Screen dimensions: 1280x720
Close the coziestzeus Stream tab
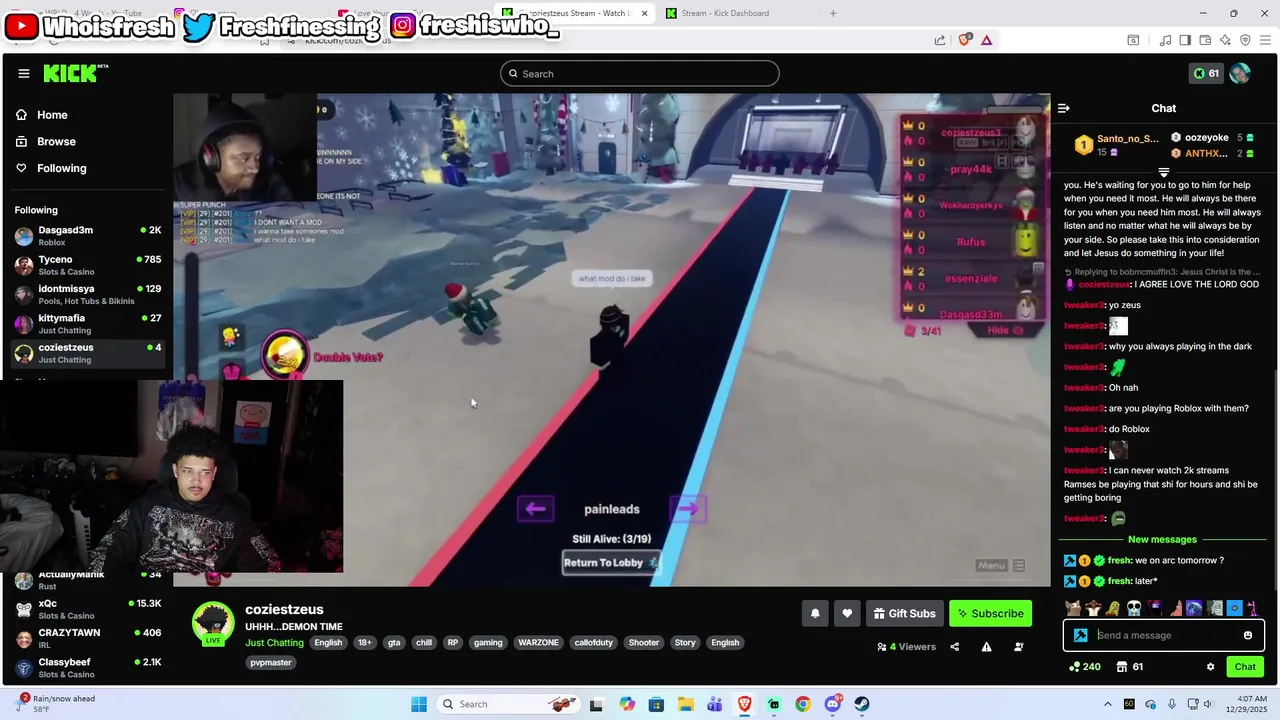click(644, 13)
